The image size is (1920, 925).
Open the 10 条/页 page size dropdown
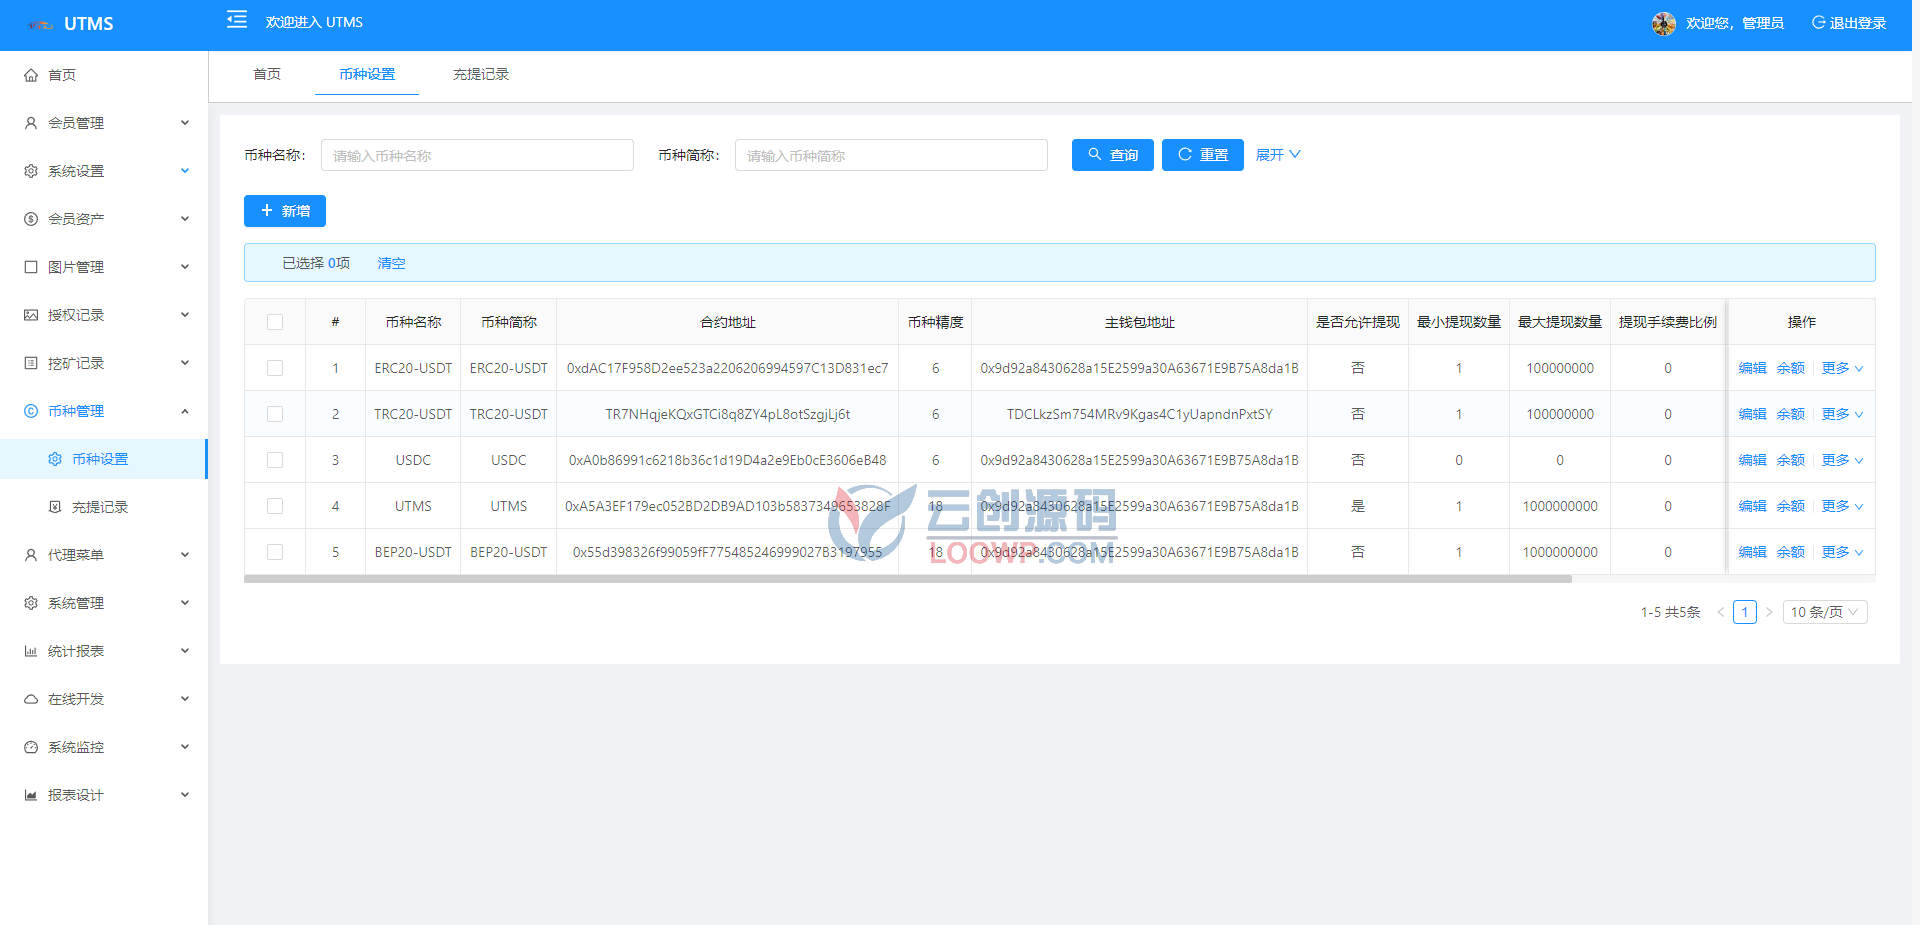(1825, 612)
